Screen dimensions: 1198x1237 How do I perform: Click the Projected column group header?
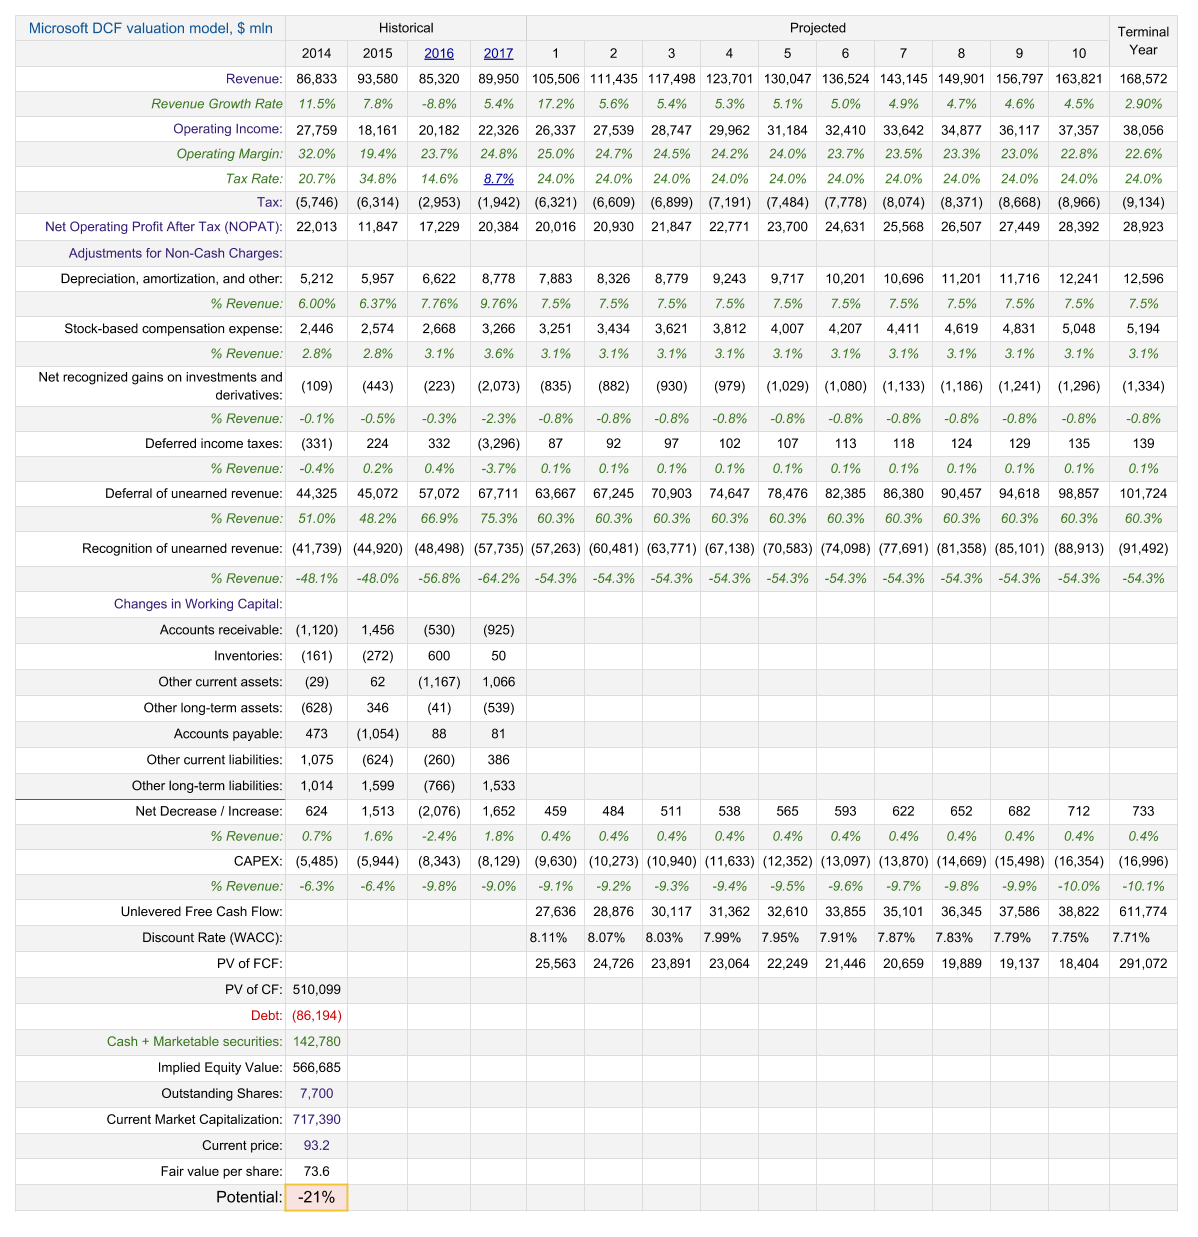[x=817, y=28]
